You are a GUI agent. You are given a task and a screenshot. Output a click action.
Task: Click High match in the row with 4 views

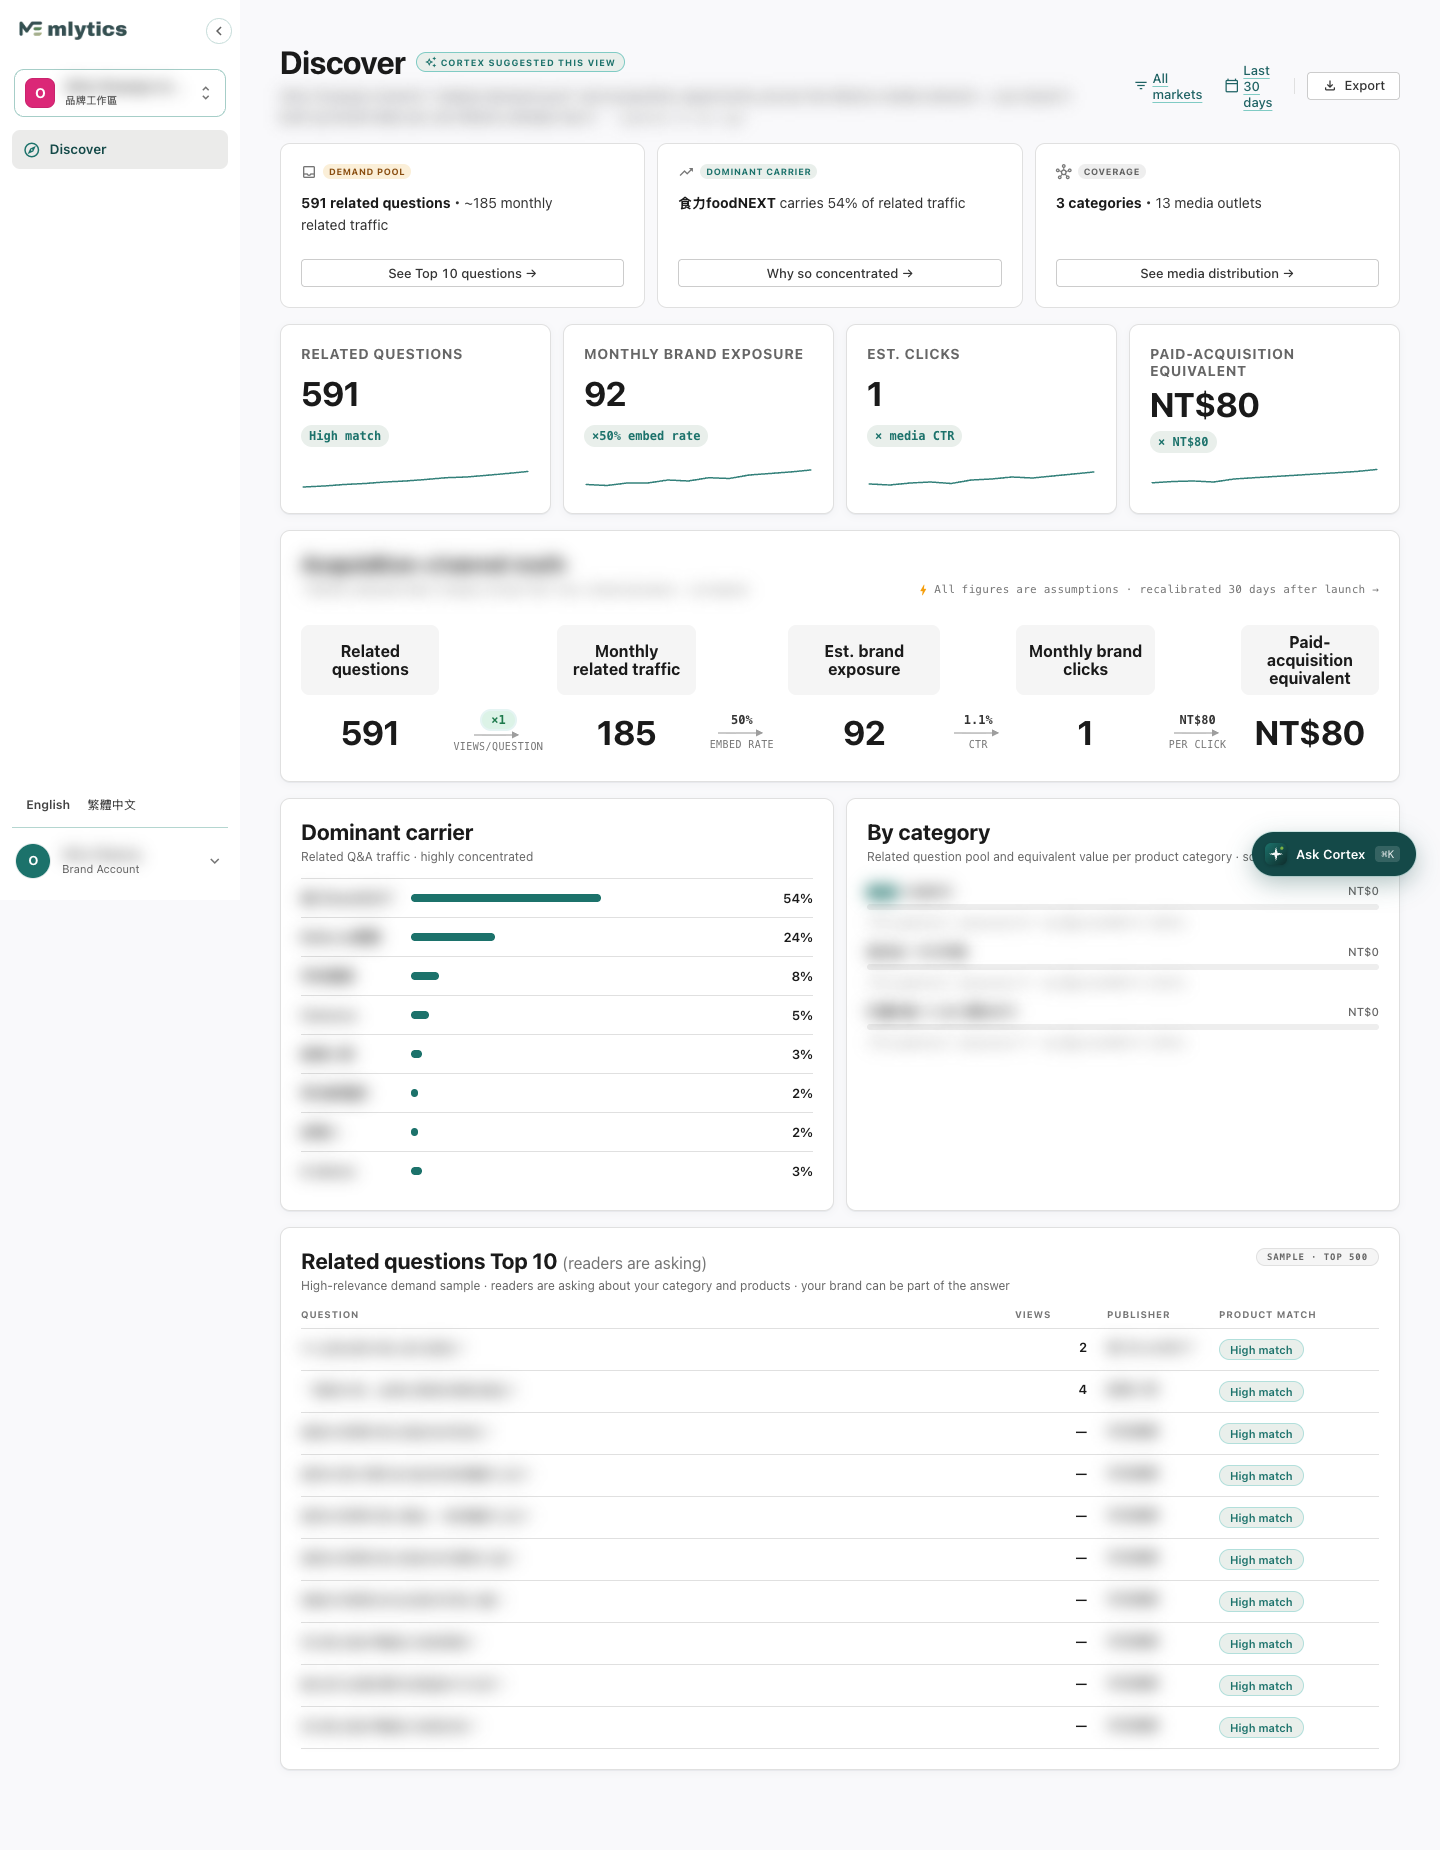pos(1261,1392)
